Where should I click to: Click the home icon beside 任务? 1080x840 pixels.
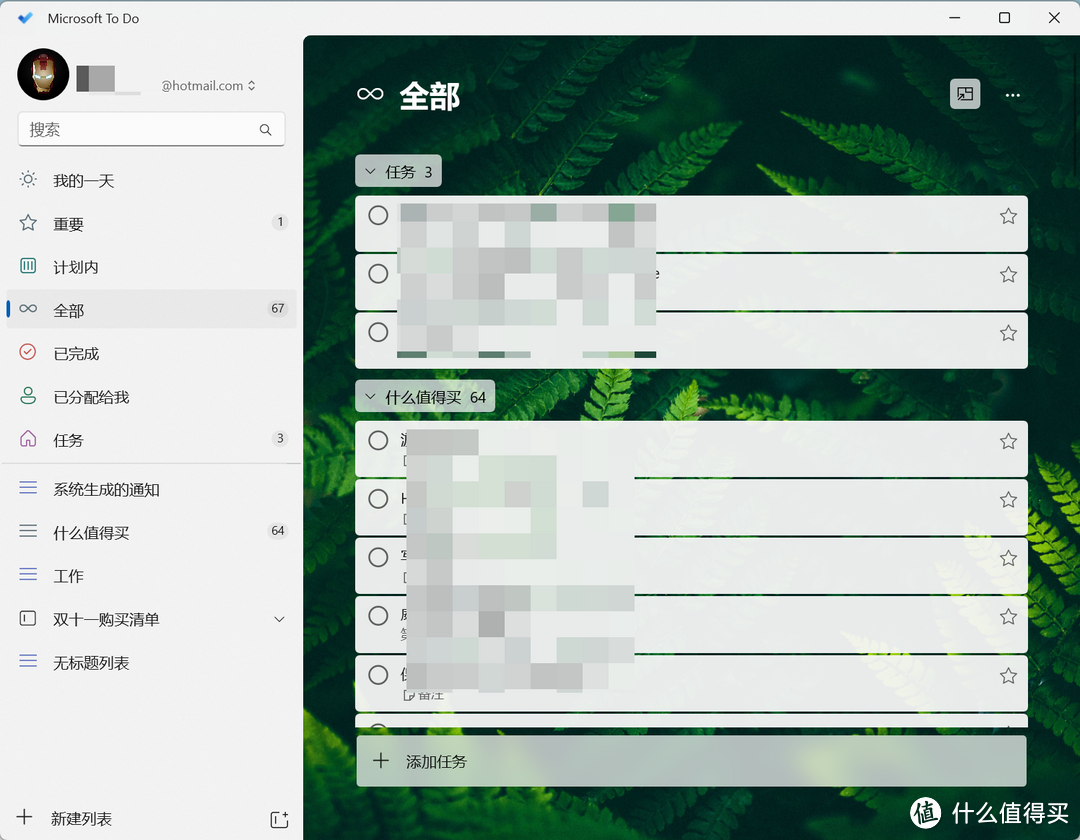pyautogui.click(x=28, y=439)
